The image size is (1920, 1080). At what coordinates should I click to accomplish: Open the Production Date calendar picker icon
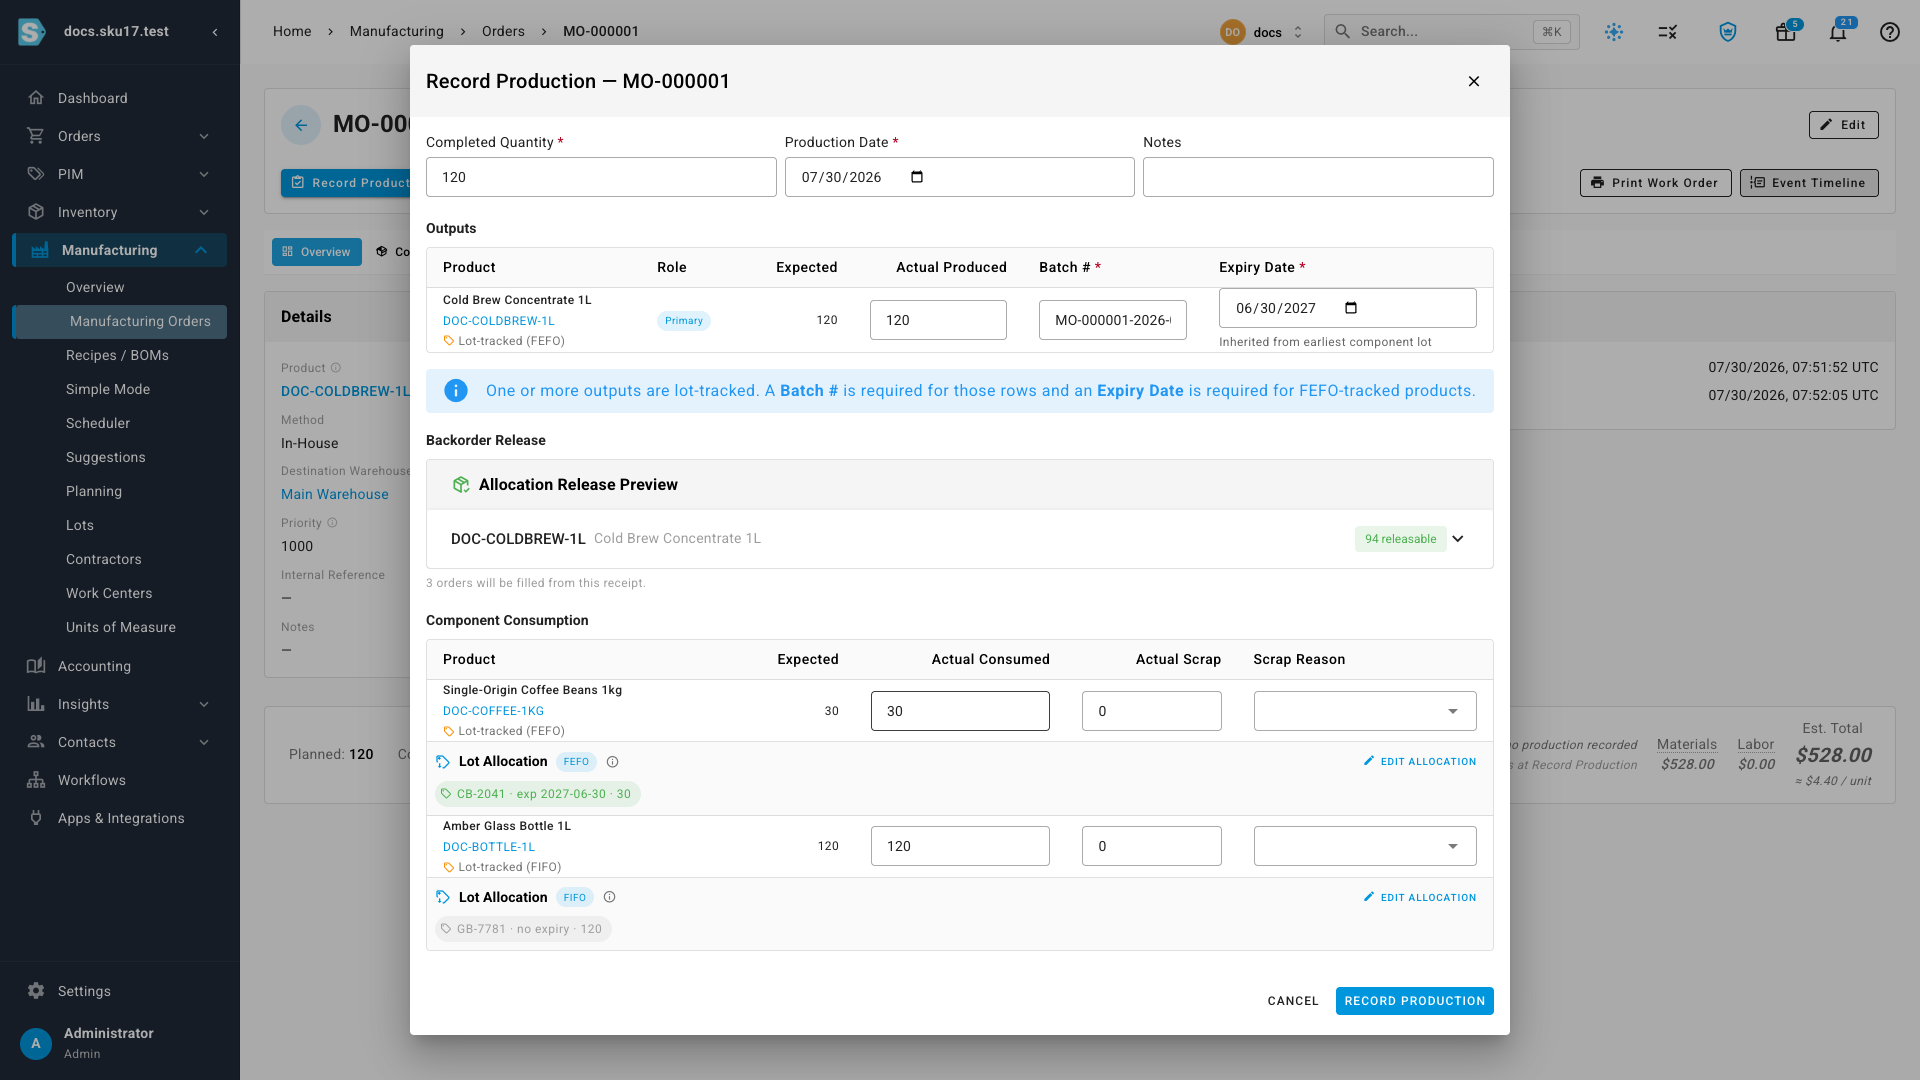tap(917, 177)
